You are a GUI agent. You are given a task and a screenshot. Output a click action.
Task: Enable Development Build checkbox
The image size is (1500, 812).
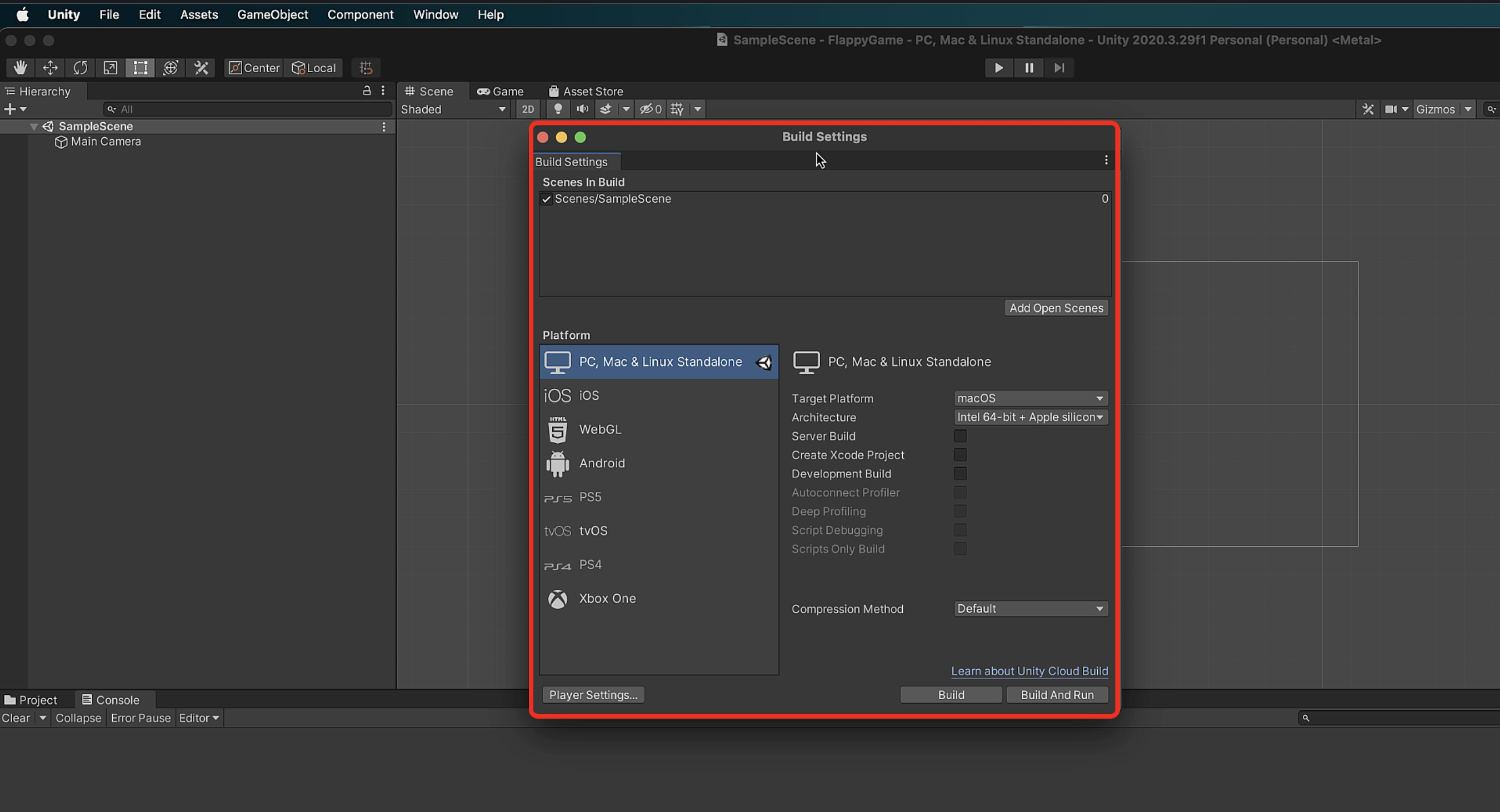pyautogui.click(x=960, y=474)
